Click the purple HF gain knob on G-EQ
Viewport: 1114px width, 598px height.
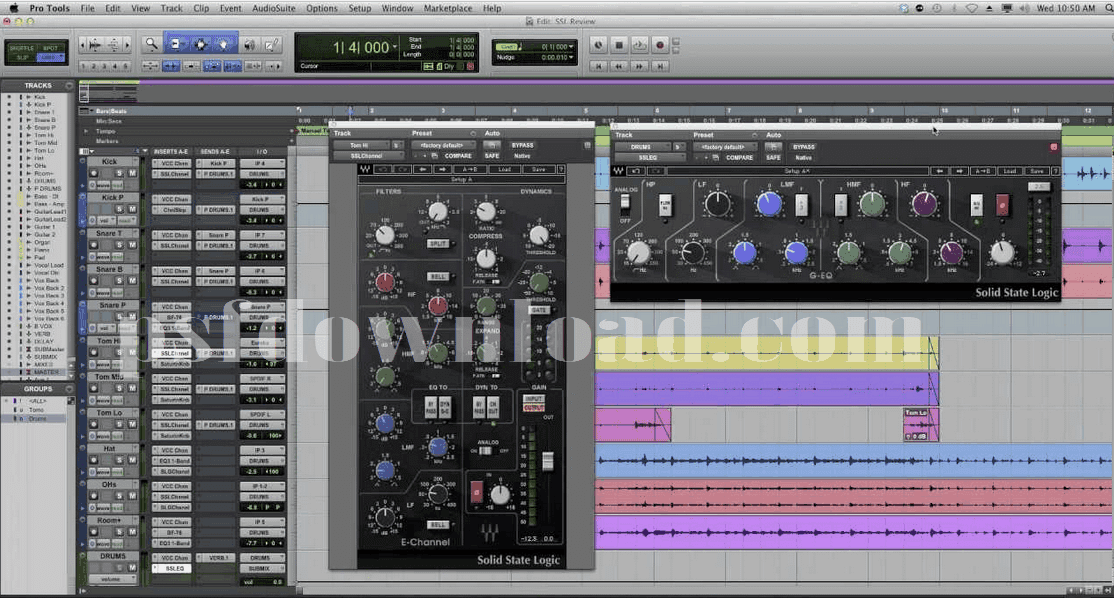point(924,205)
